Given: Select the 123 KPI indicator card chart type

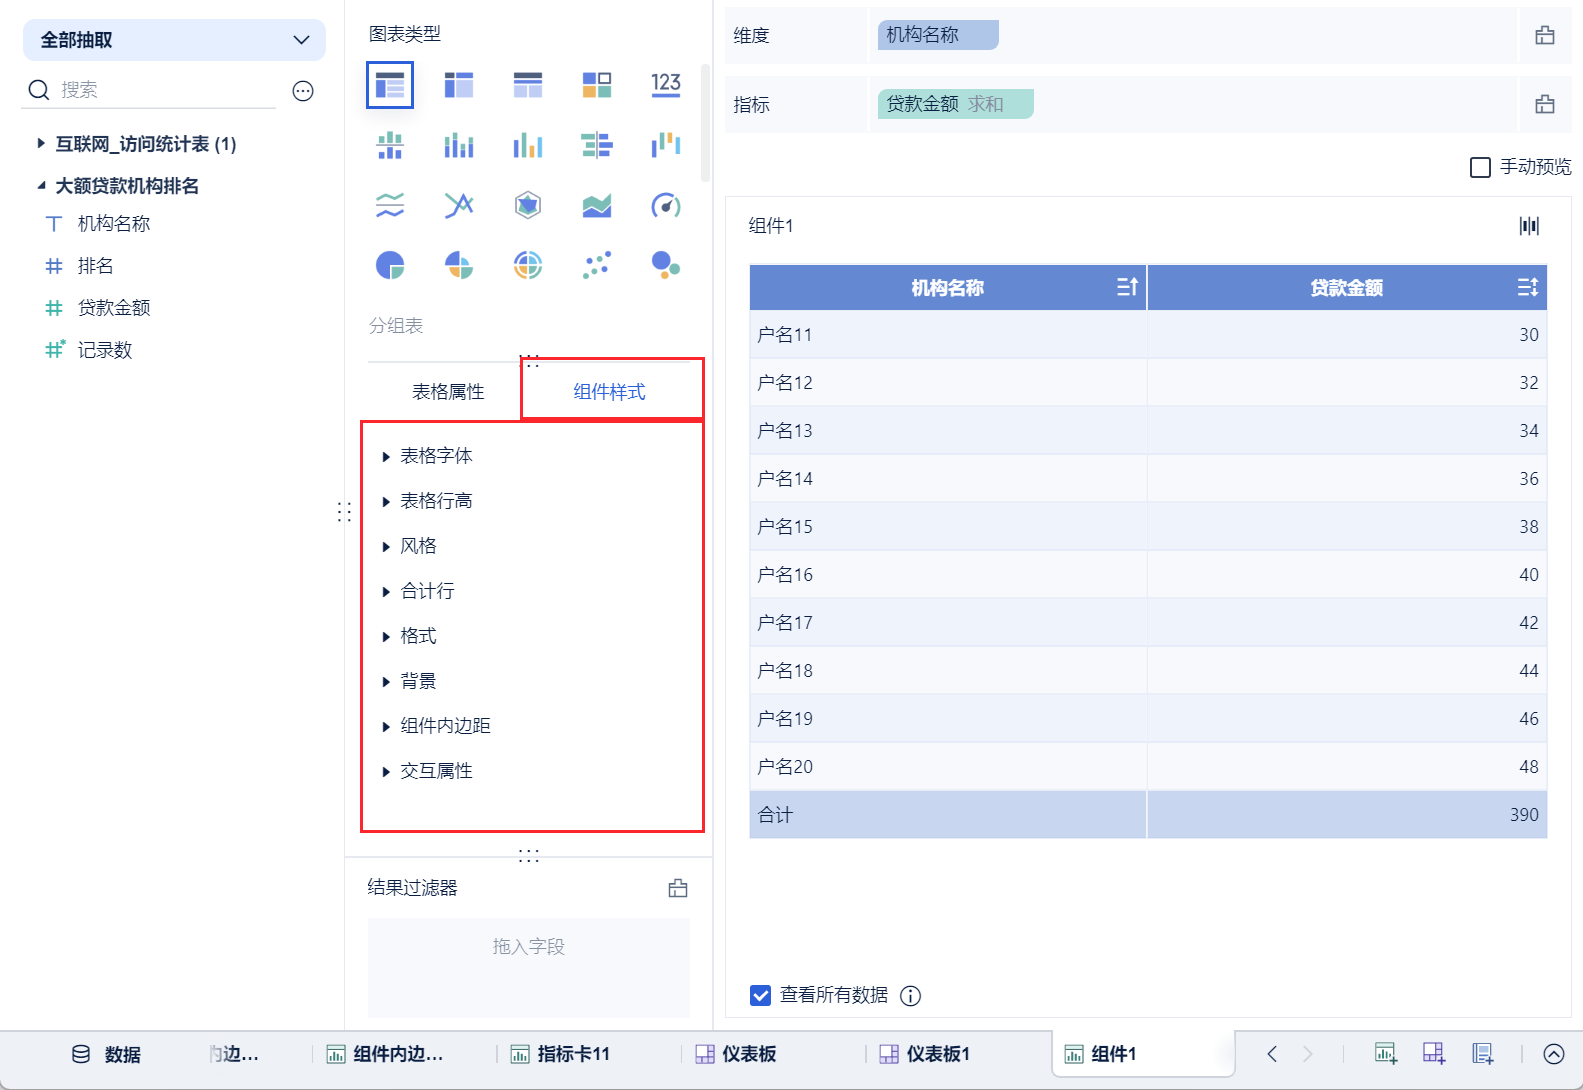Looking at the screenshot, I should click(x=666, y=85).
